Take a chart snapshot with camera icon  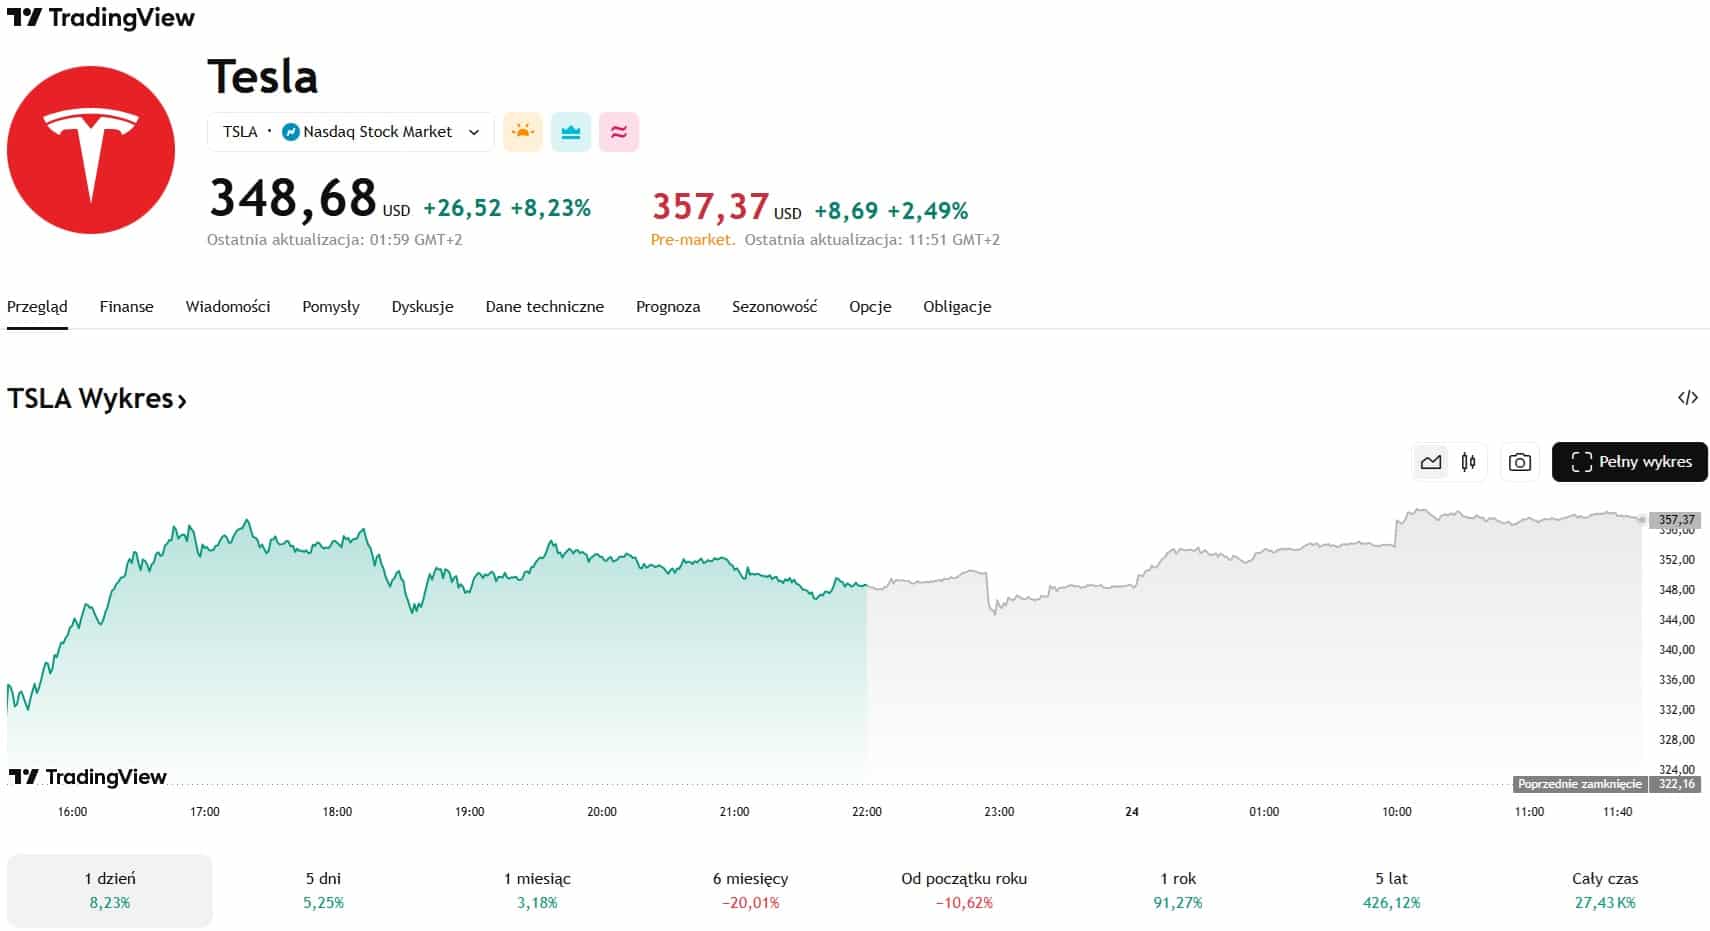tap(1519, 462)
